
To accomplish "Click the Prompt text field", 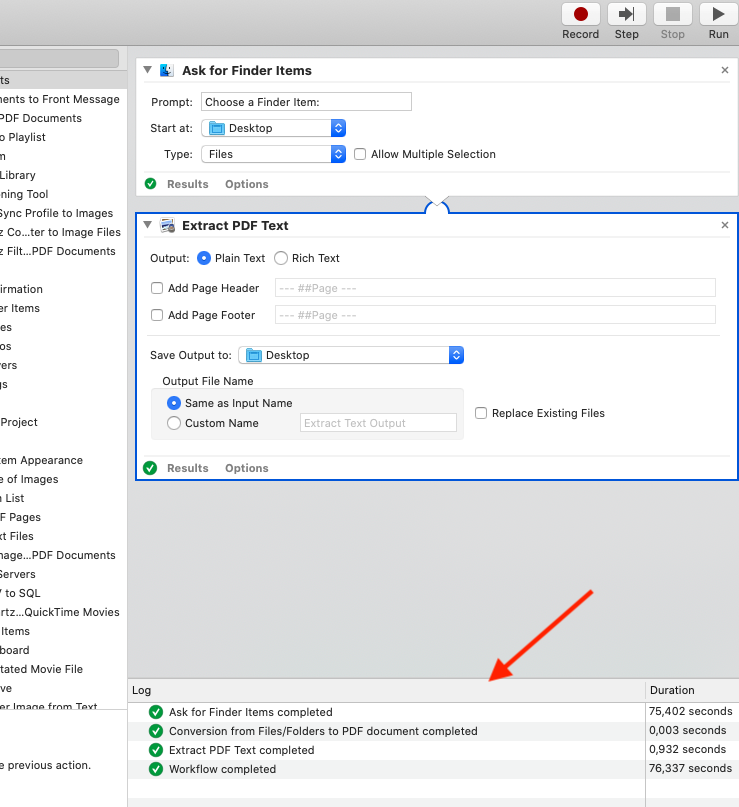I will (x=306, y=102).
